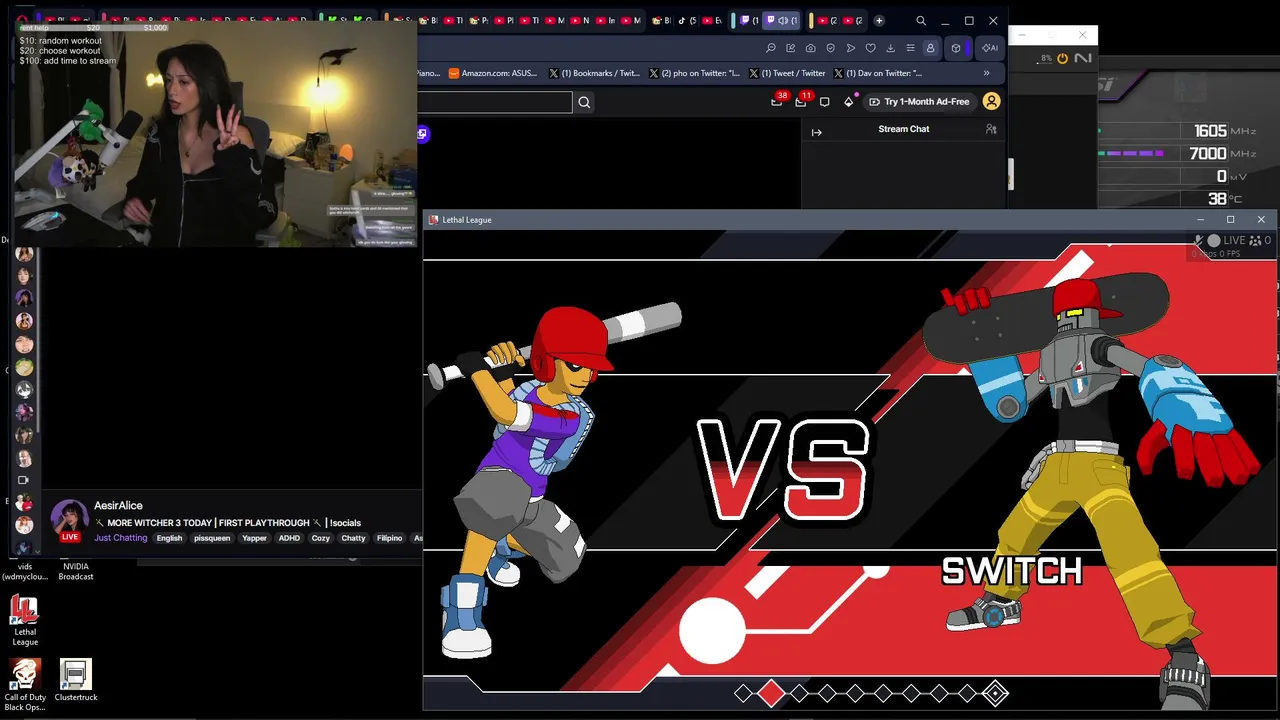Click the browser snapshot camera icon
1280x720 pixels.
810,48
